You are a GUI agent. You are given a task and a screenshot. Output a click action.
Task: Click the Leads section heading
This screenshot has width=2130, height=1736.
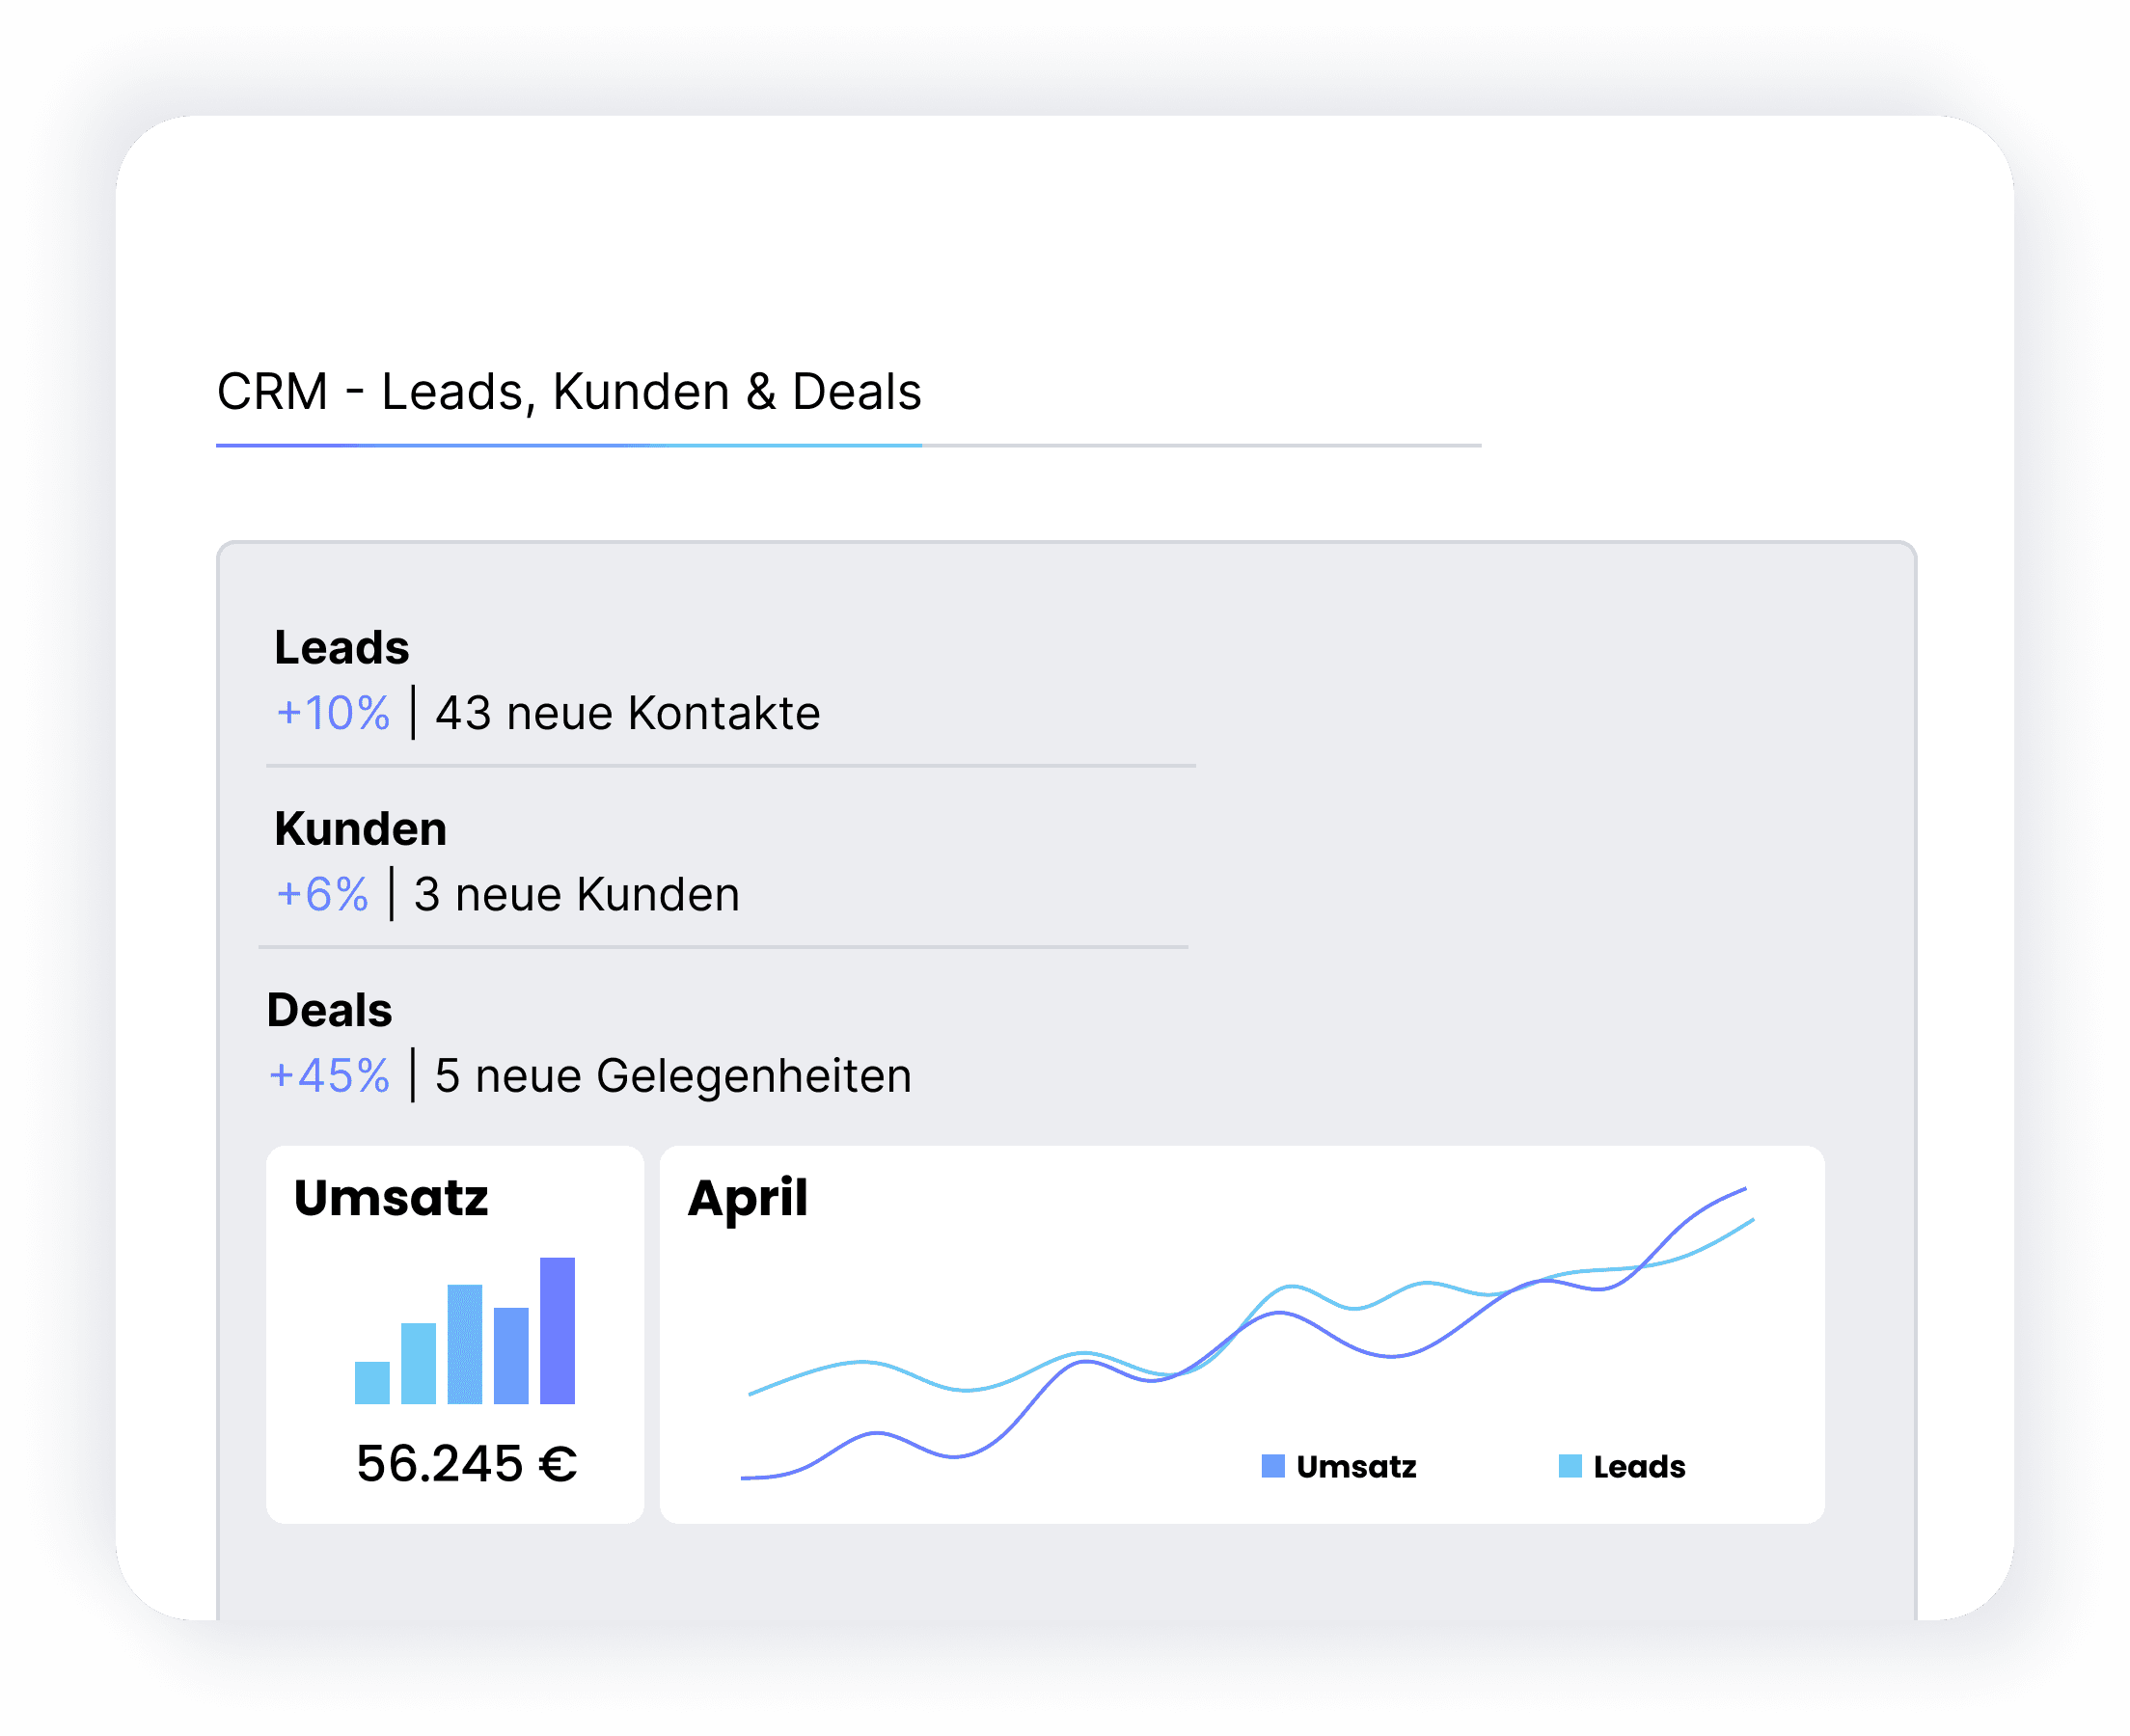(x=341, y=648)
